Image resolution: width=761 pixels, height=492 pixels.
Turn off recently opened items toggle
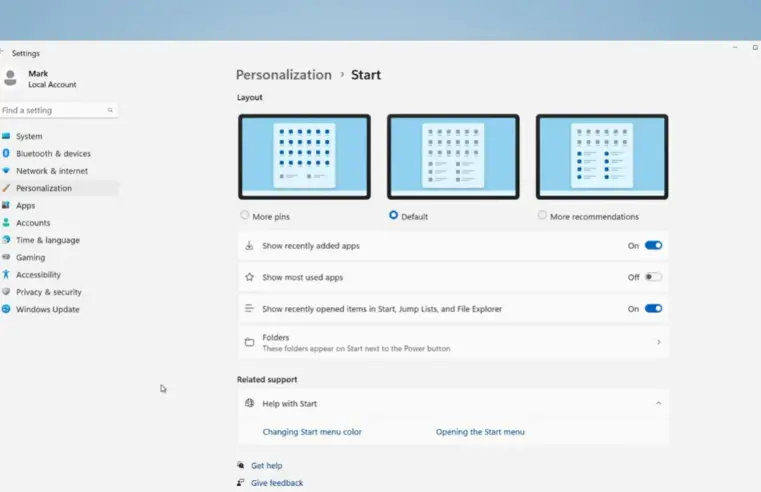point(653,309)
